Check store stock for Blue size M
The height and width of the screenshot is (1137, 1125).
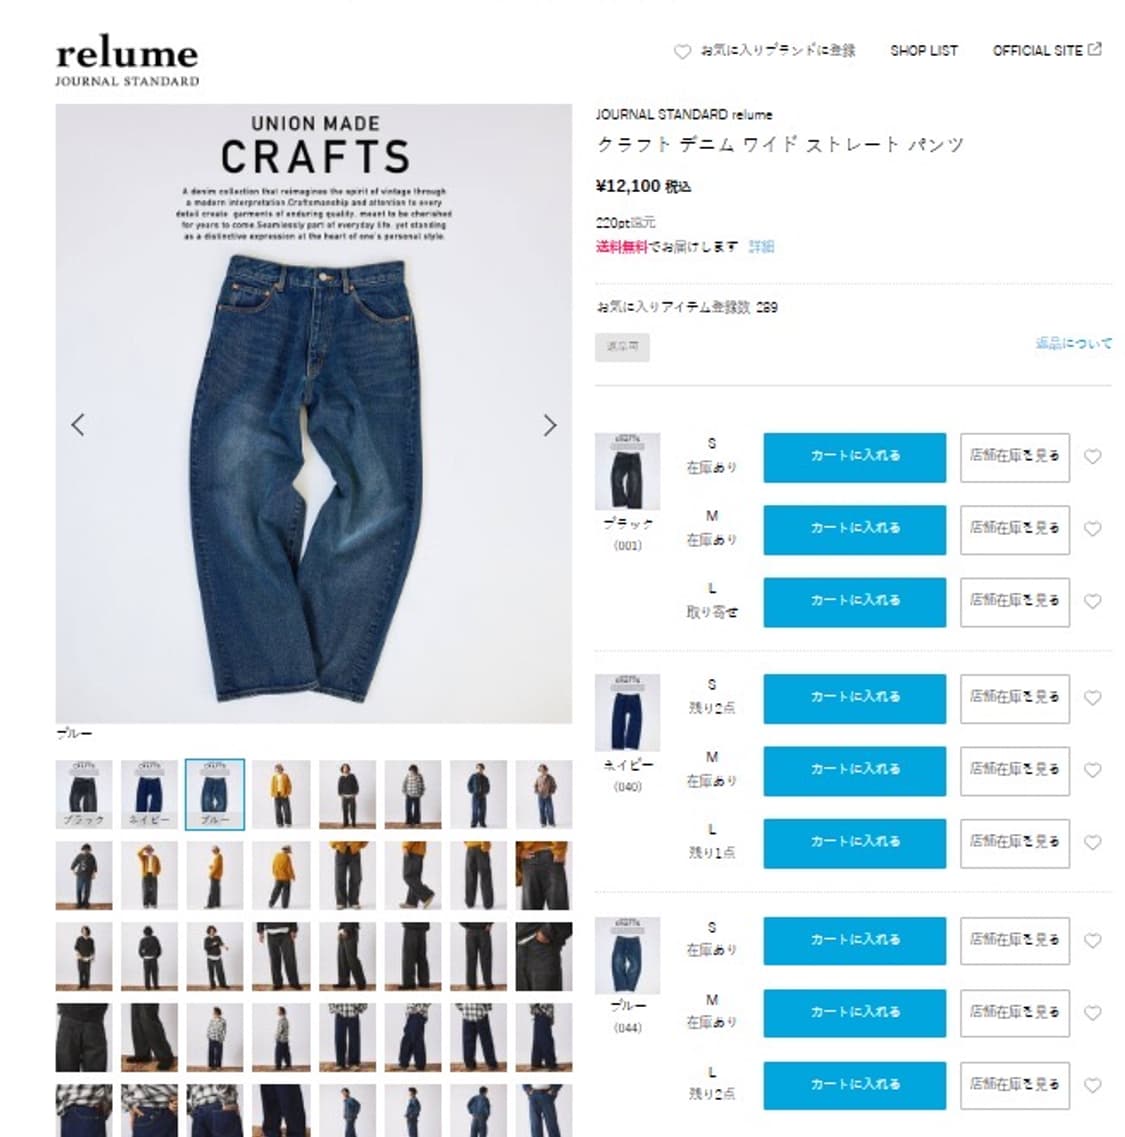point(1015,1014)
